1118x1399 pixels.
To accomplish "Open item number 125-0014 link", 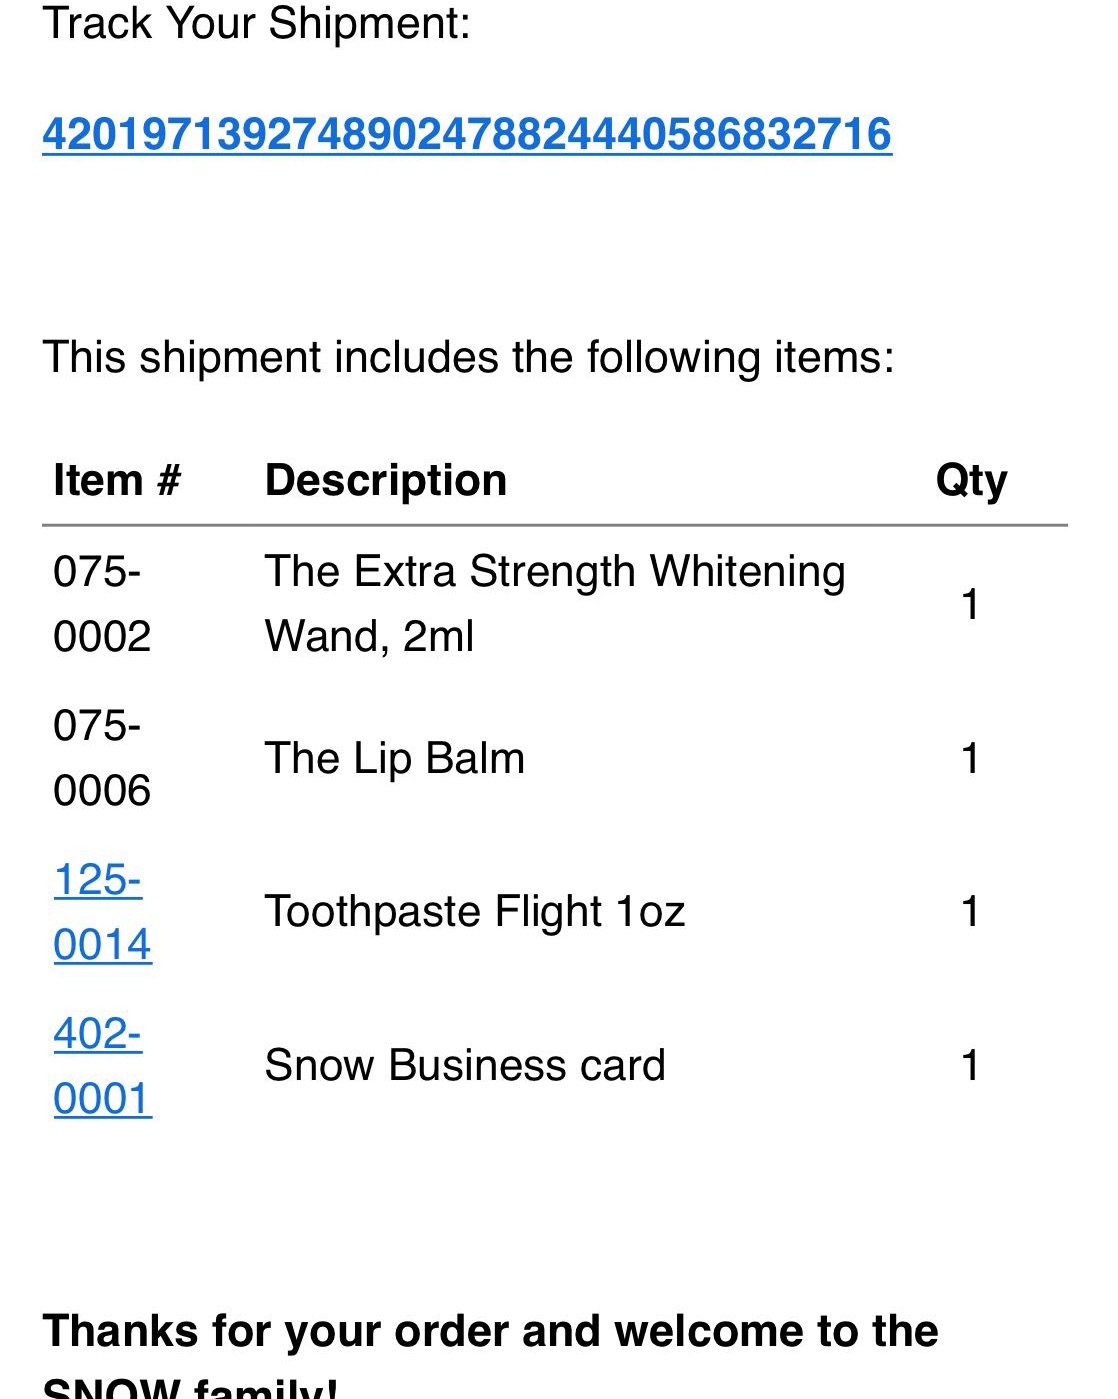I will (x=101, y=911).
